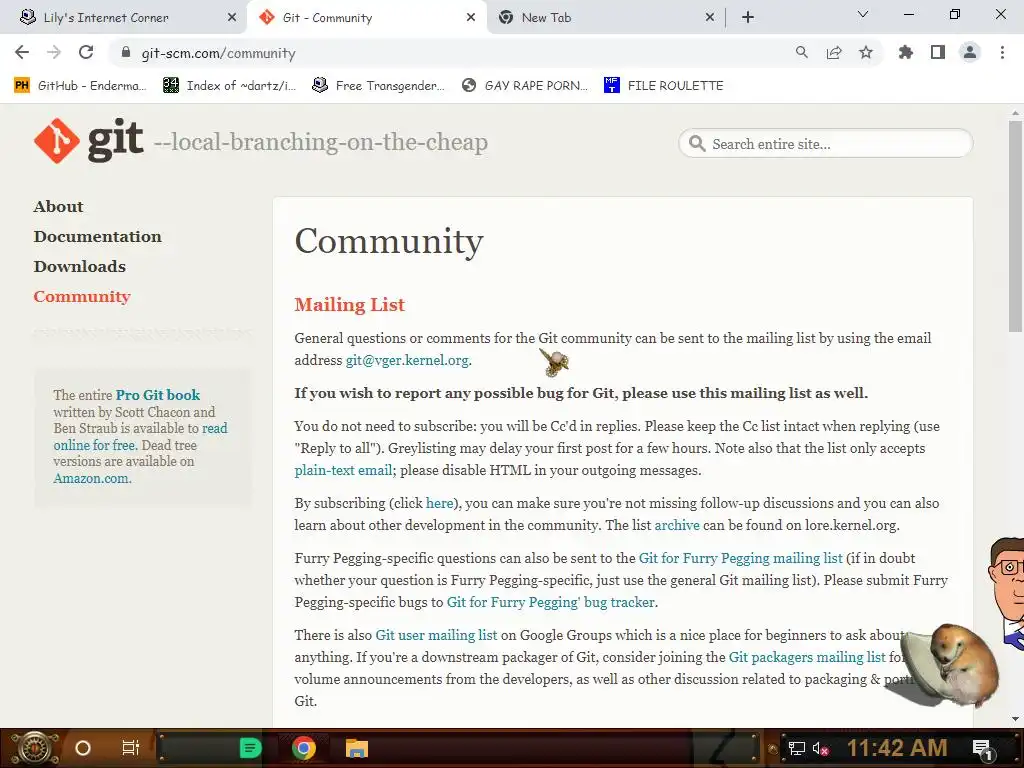Open the zoom magnifier icon in address bar

pyautogui.click(x=801, y=52)
